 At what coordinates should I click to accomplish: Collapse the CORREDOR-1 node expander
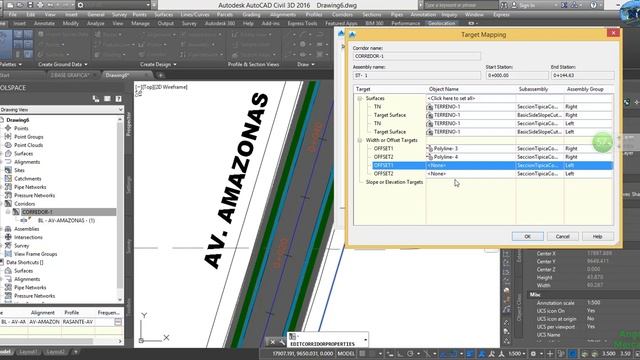point(8,212)
